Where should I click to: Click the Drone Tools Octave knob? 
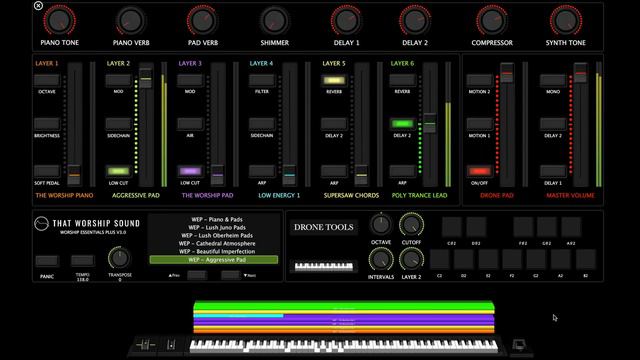tap(381, 225)
